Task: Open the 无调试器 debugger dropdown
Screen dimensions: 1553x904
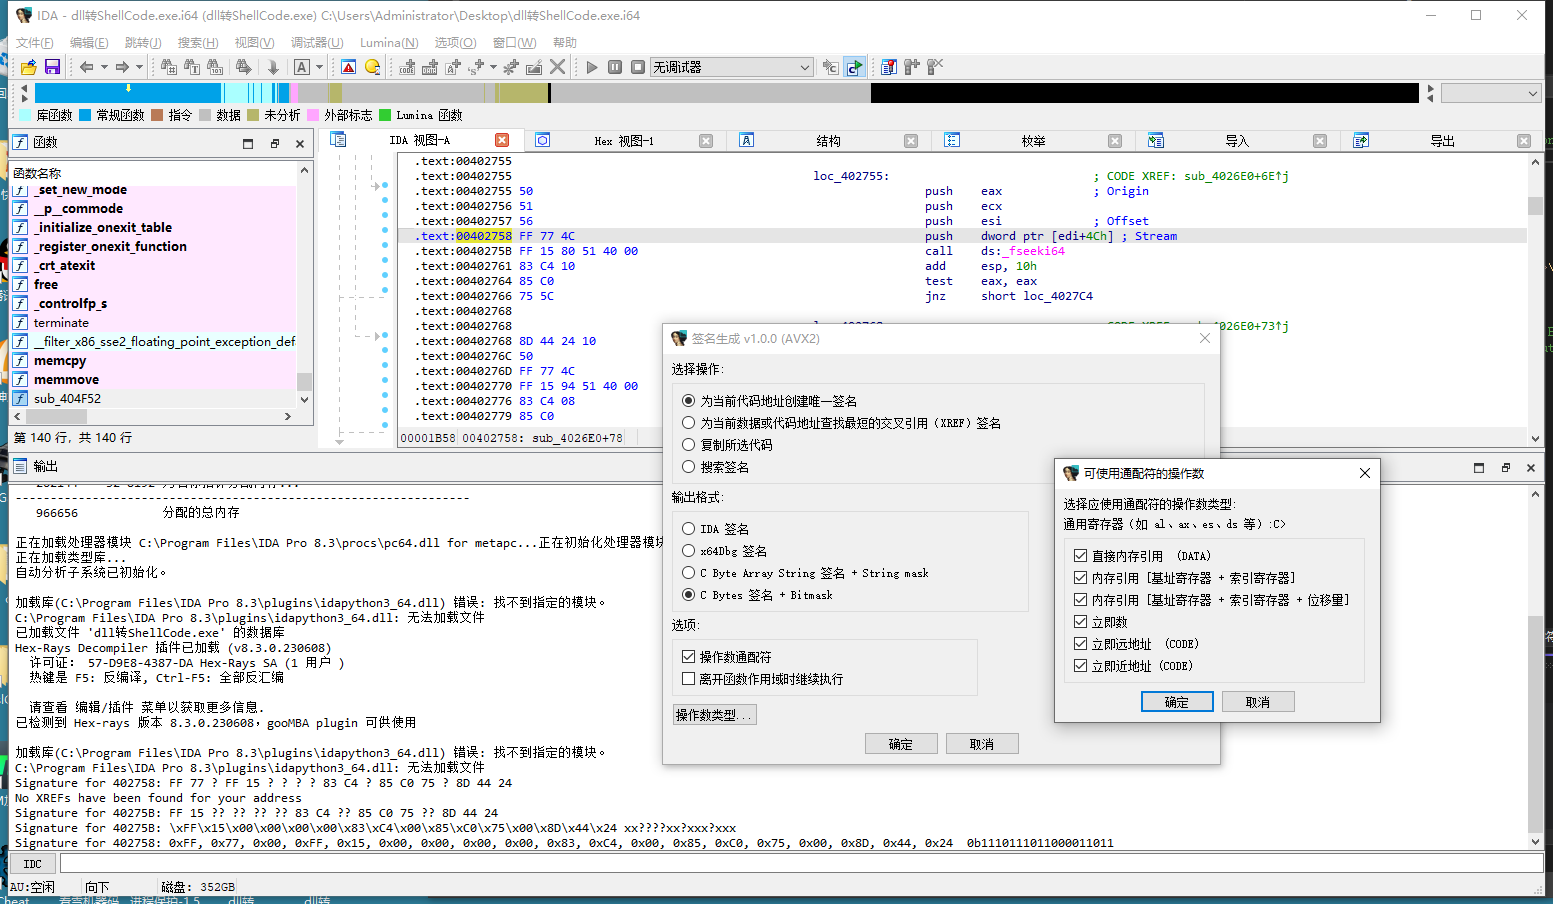Action: [x=805, y=67]
